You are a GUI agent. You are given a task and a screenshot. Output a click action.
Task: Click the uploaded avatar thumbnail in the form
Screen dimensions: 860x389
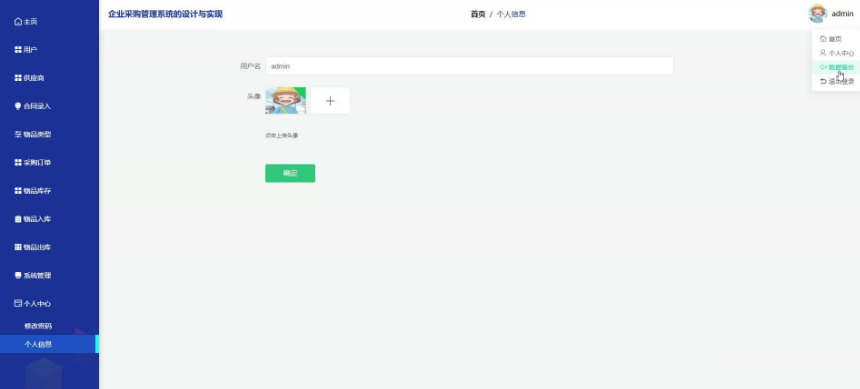(286, 100)
